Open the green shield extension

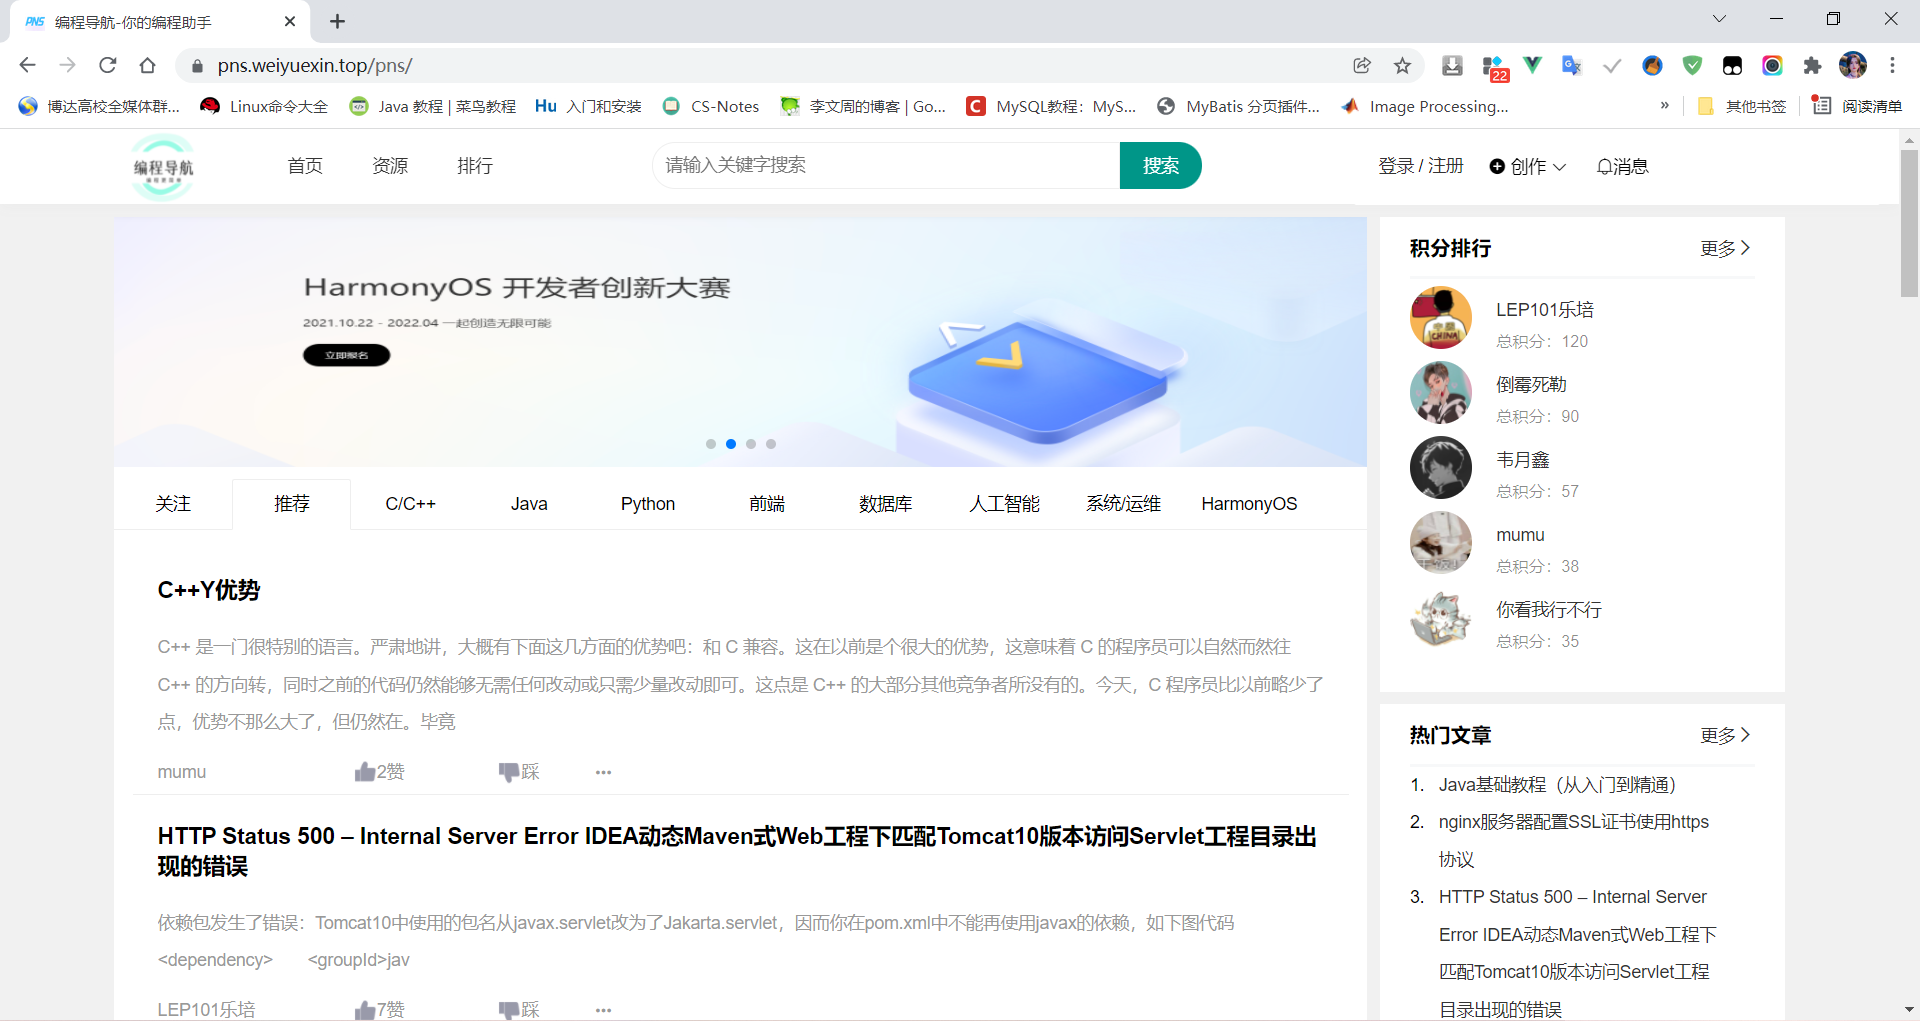[1692, 65]
